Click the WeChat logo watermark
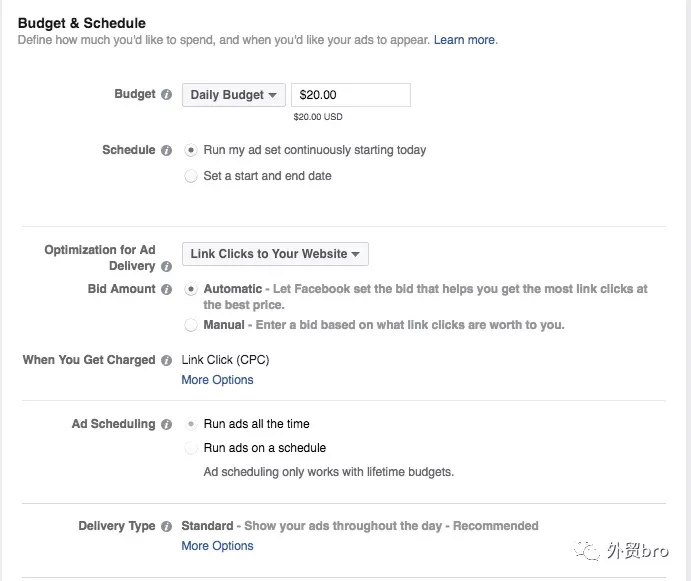 pos(587,550)
